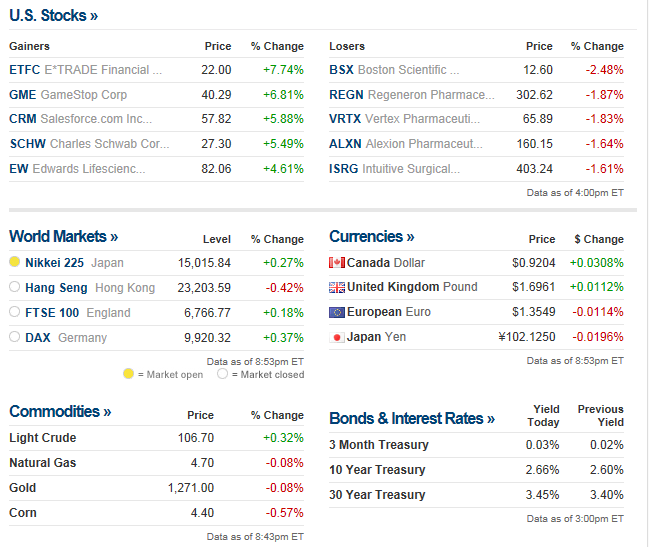Click Gold price 1,271.00

click(191, 488)
